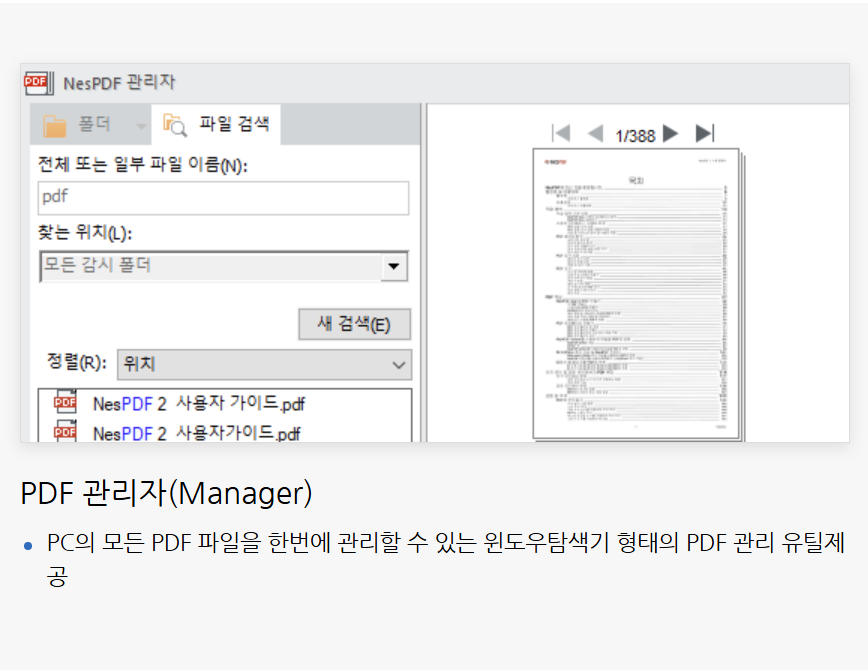Click the arrow of 모든 감시 폴더 dropdown
This screenshot has height=672, width=868.
point(394,266)
